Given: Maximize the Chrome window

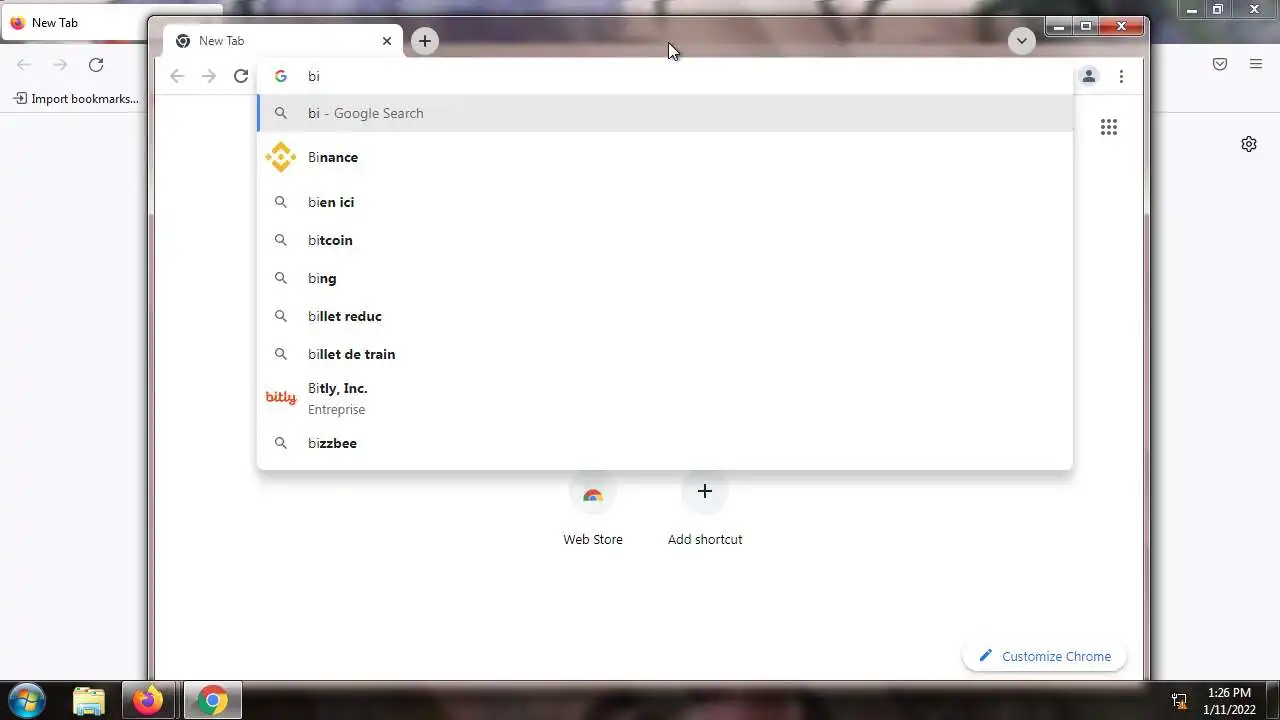Looking at the screenshot, I should (x=1086, y=27).
